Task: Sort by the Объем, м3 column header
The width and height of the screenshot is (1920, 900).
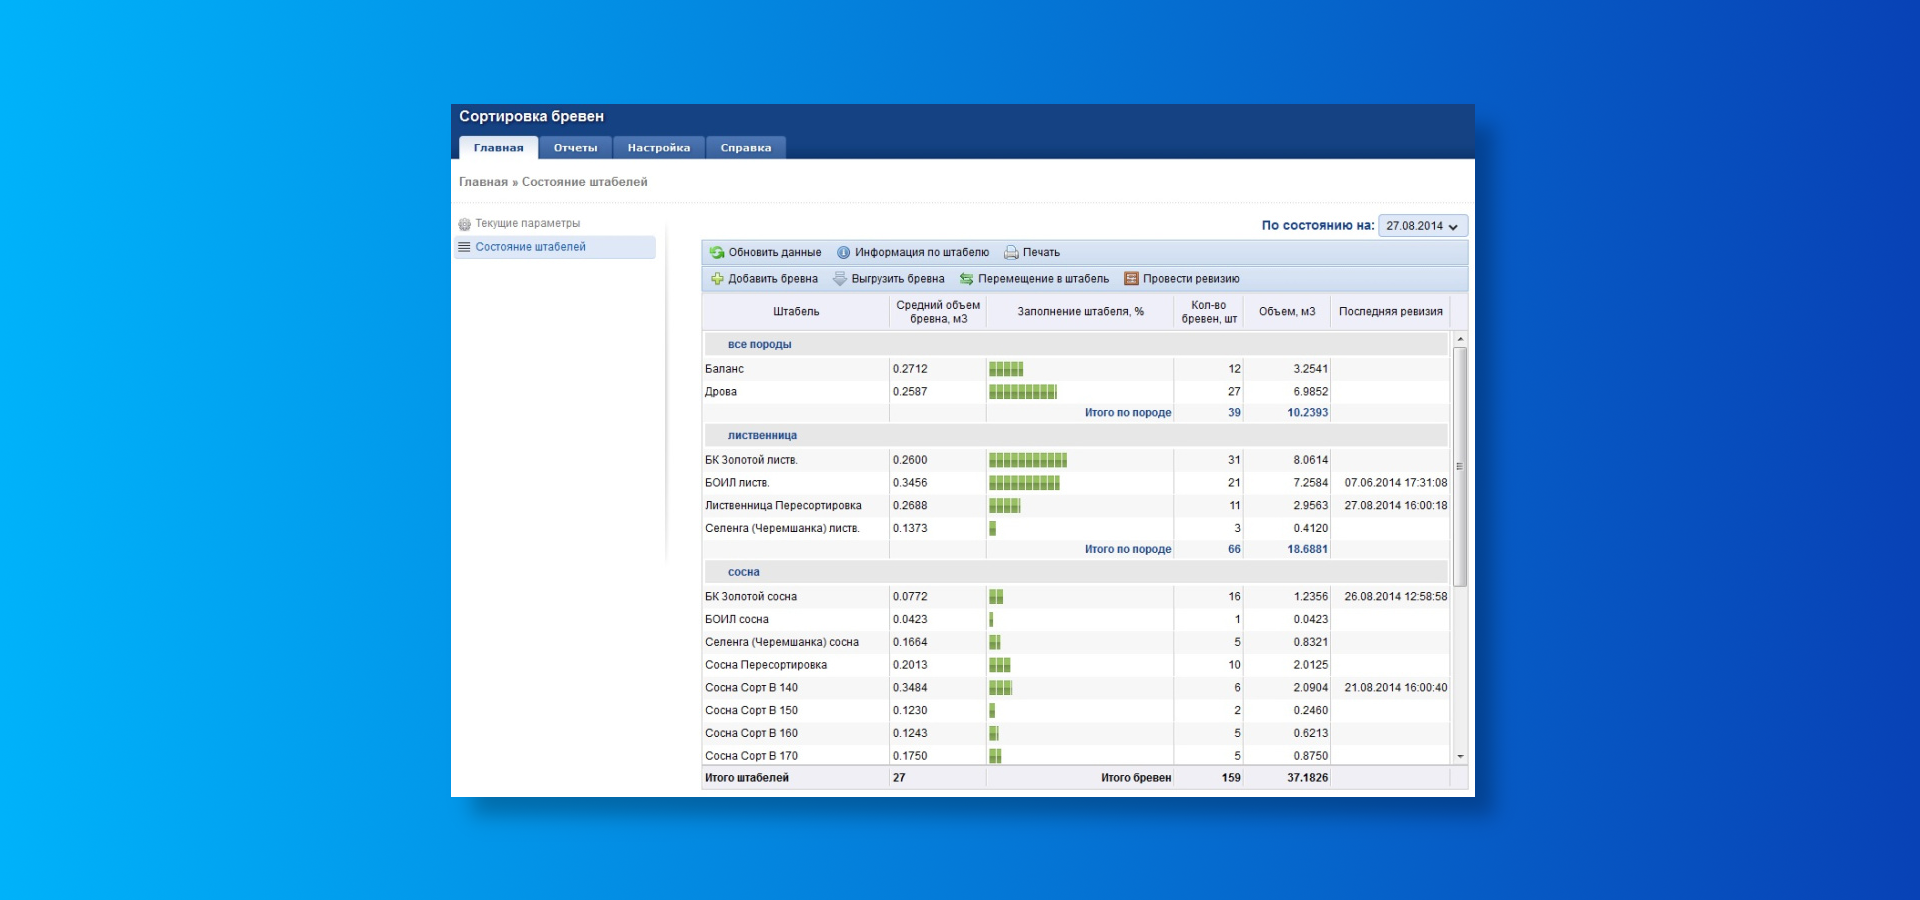Action: (1287, 312)
